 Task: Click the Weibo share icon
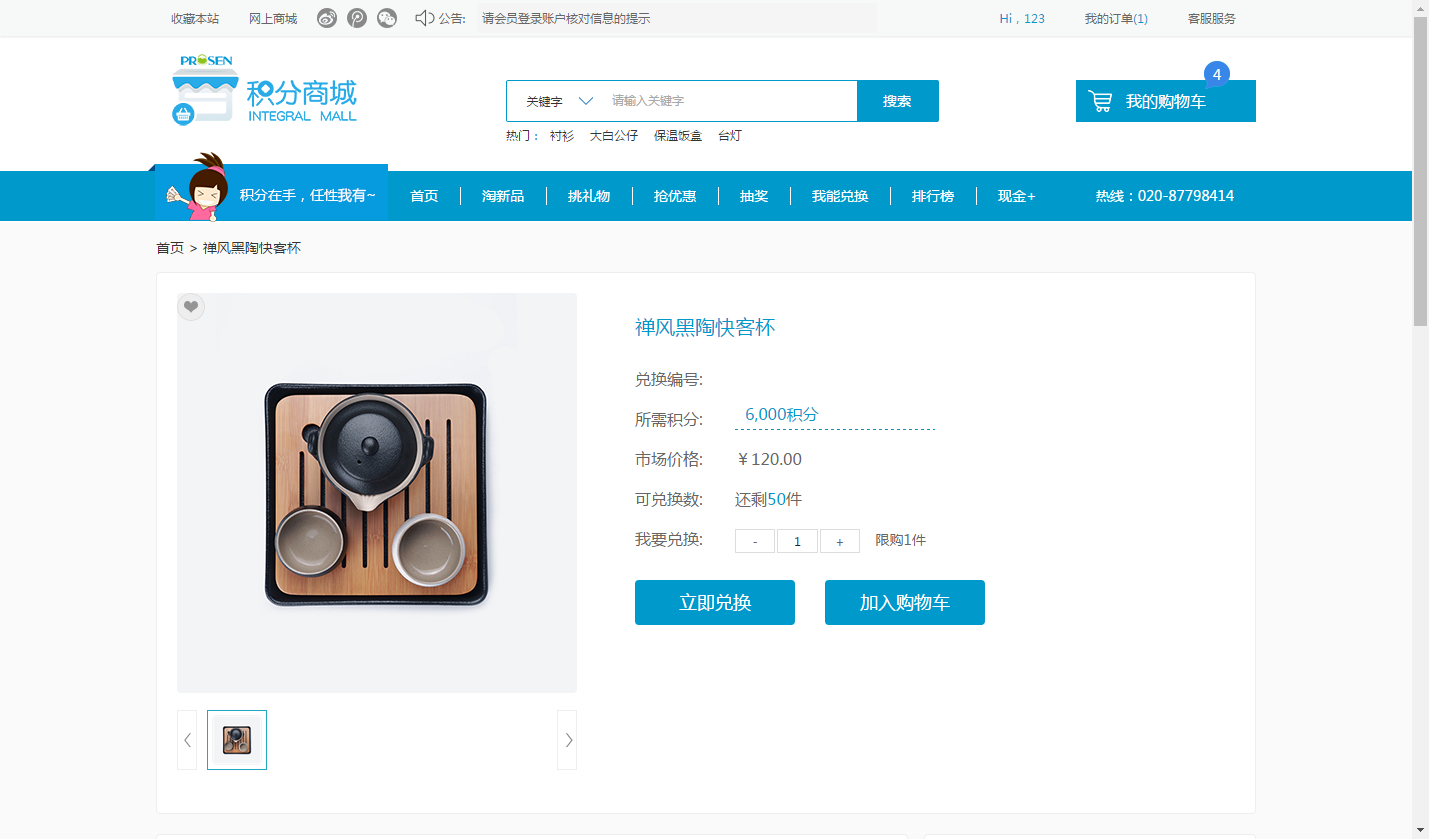tap(327, 18)
